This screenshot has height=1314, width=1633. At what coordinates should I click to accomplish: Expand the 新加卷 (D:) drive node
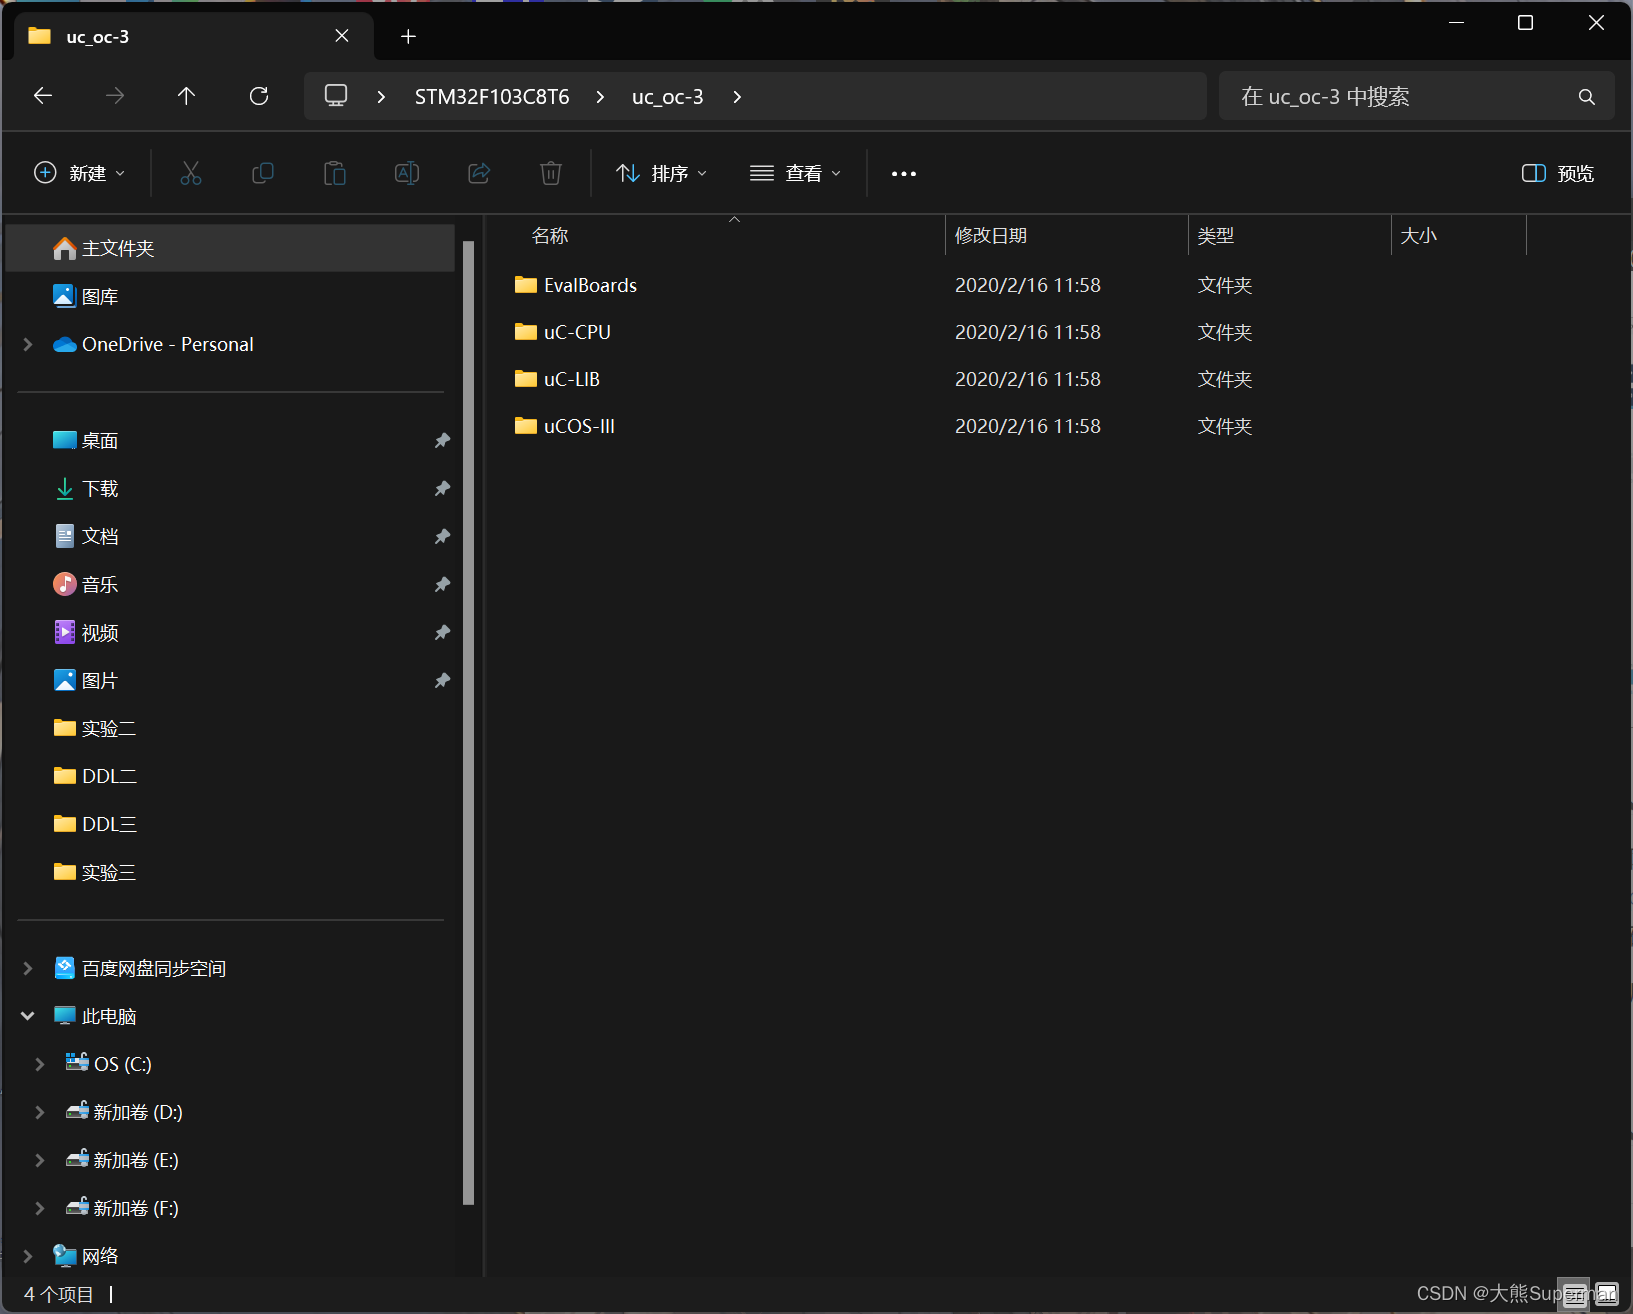point(40,1112)
